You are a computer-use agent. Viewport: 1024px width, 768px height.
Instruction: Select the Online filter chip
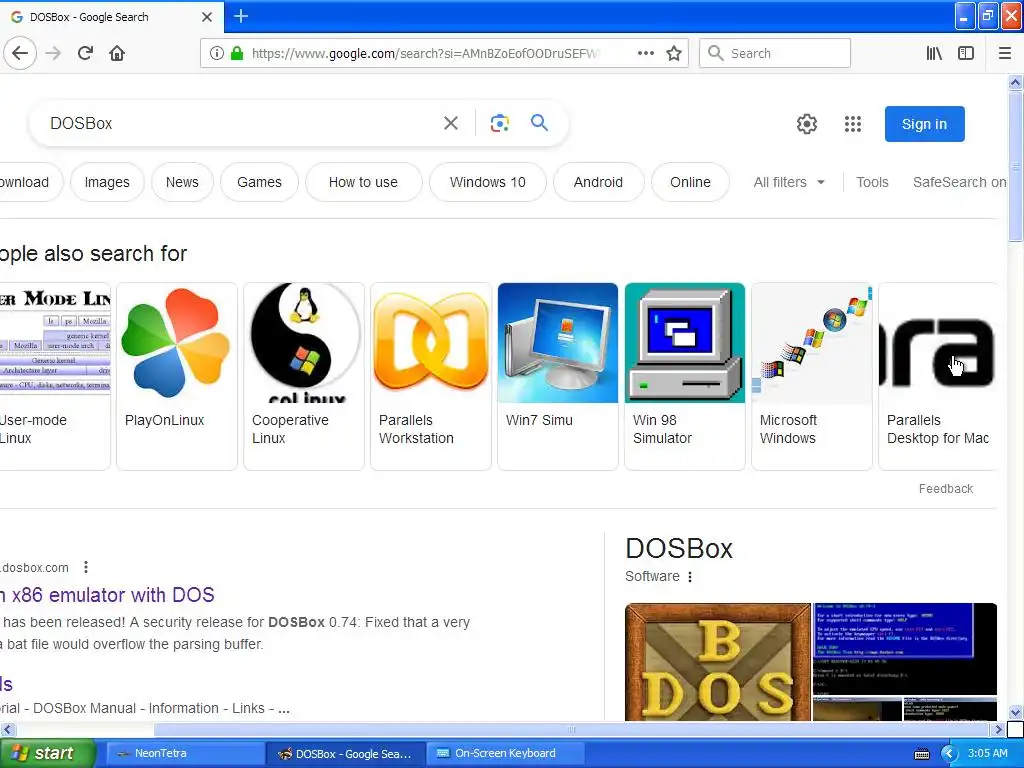(x=690, y=182)
